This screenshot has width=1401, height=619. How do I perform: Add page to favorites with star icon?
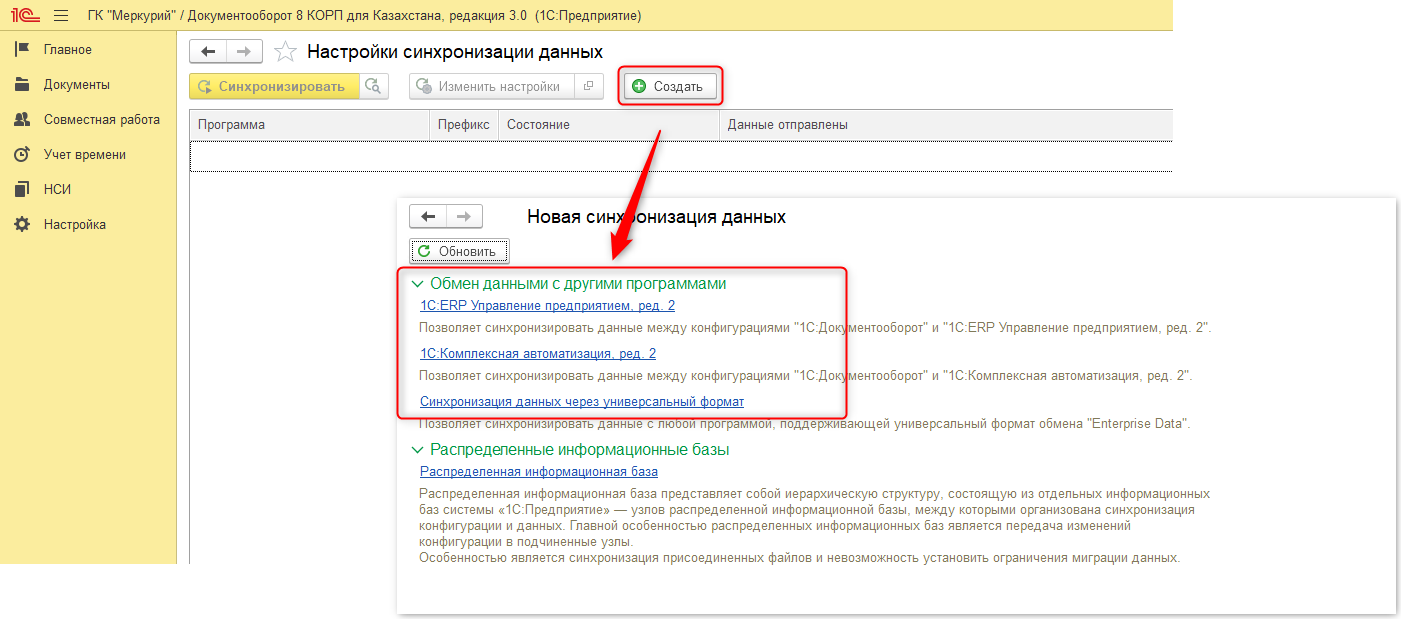pyautogui.click(x=285, y=52)
